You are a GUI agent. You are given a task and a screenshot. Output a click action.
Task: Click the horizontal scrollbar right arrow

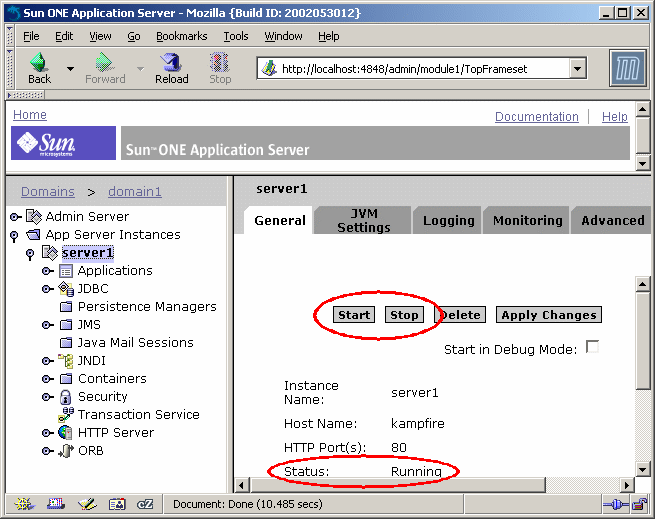point(626,485)
